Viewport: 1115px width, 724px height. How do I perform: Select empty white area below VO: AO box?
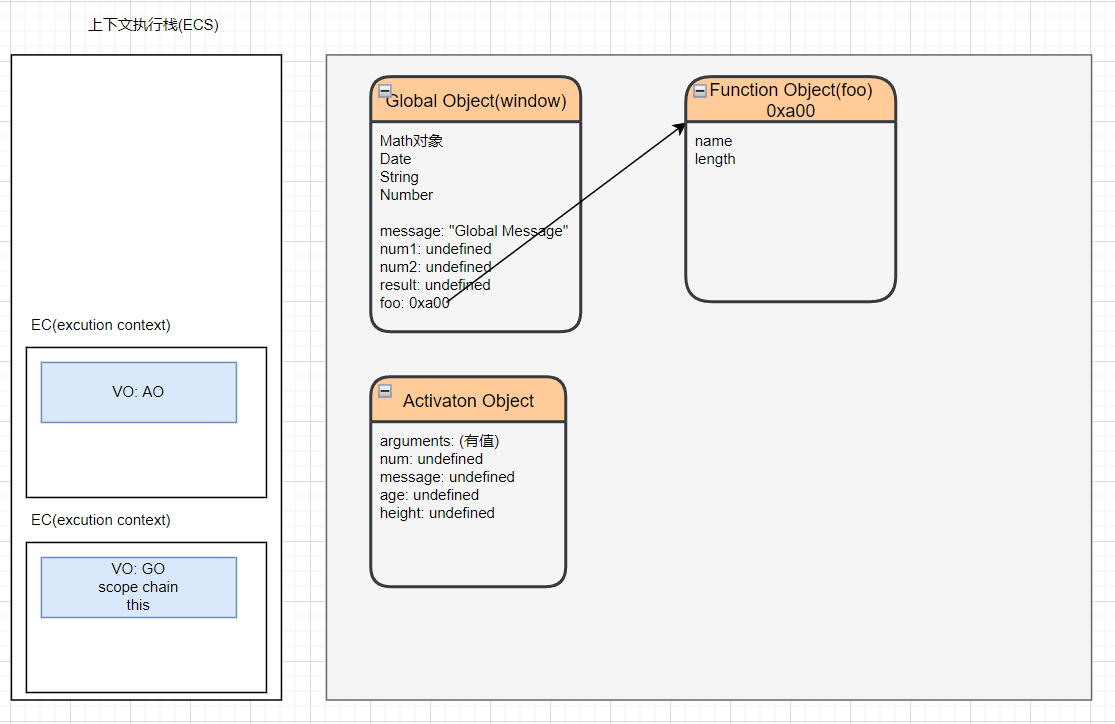[146, 460]
